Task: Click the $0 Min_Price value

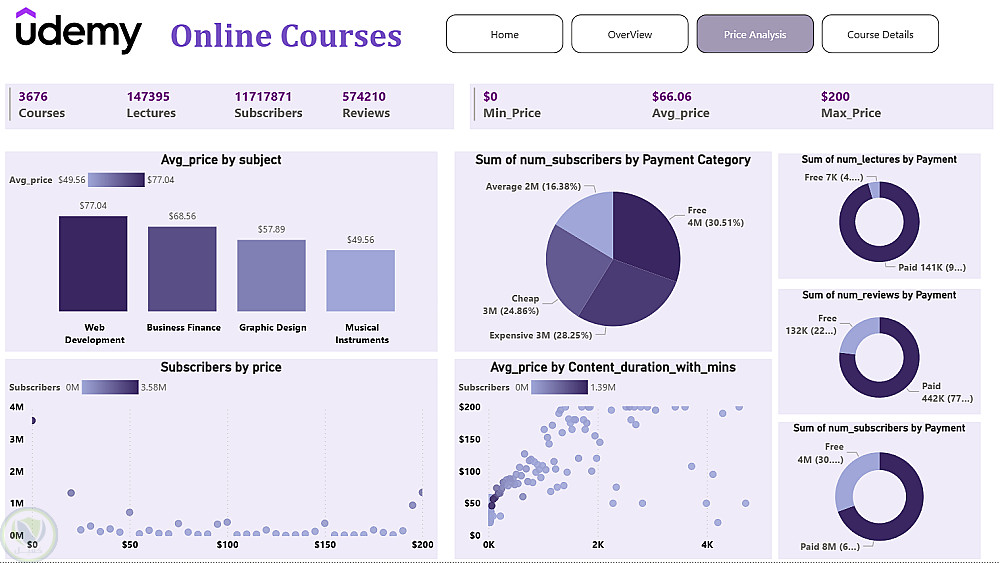Action: coord(490,97)
